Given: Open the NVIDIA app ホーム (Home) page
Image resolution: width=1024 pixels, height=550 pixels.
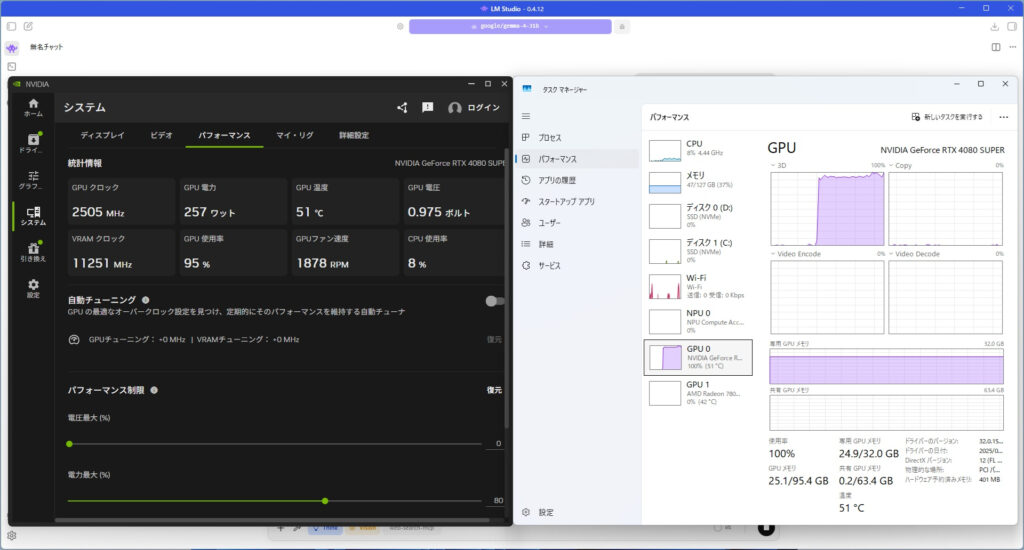Looking at the screenshot, I should click(x=33, y=107).
